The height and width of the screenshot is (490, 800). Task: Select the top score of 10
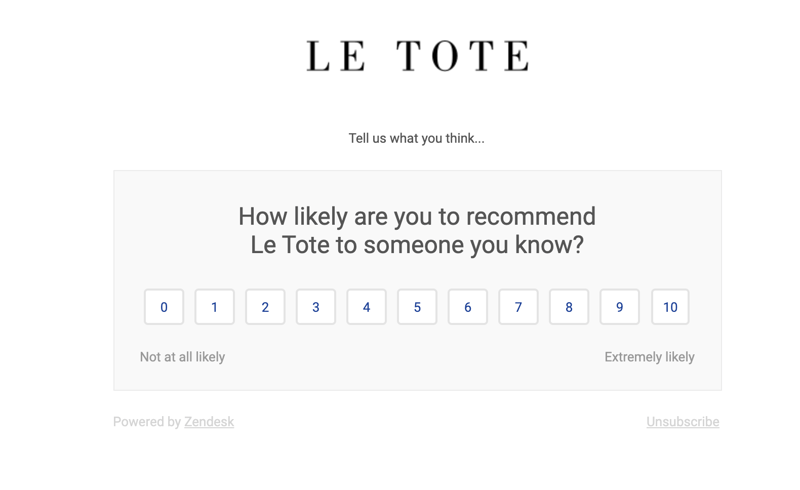(x=670, y=307)
